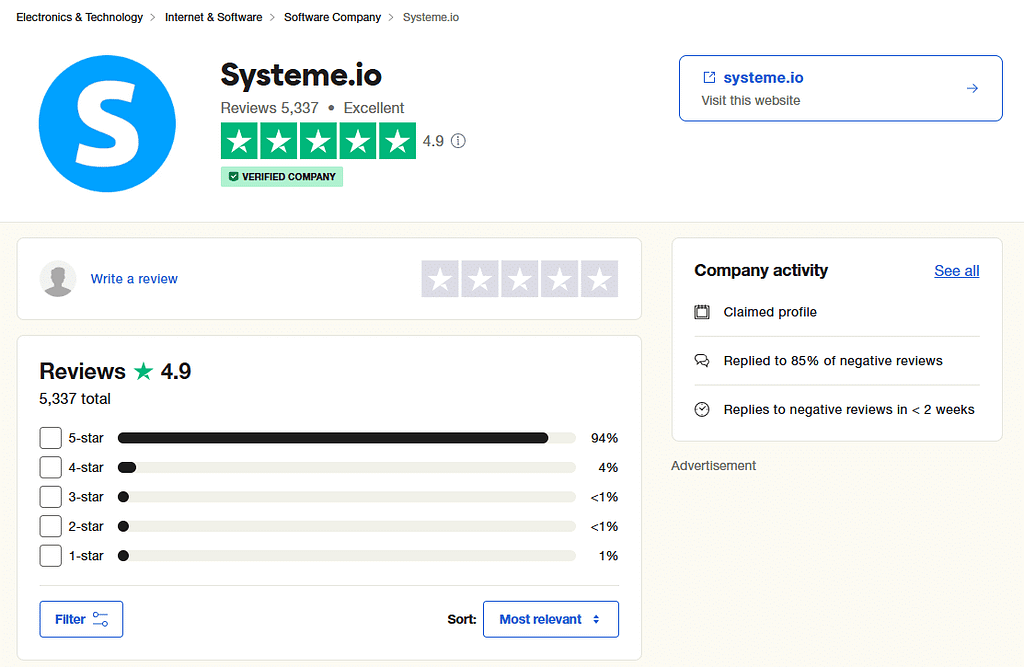Check the 2-star filter checkbox
The height and width of the screenshot is (667, 1024).
pyautogui.click(x=51, y=526)
